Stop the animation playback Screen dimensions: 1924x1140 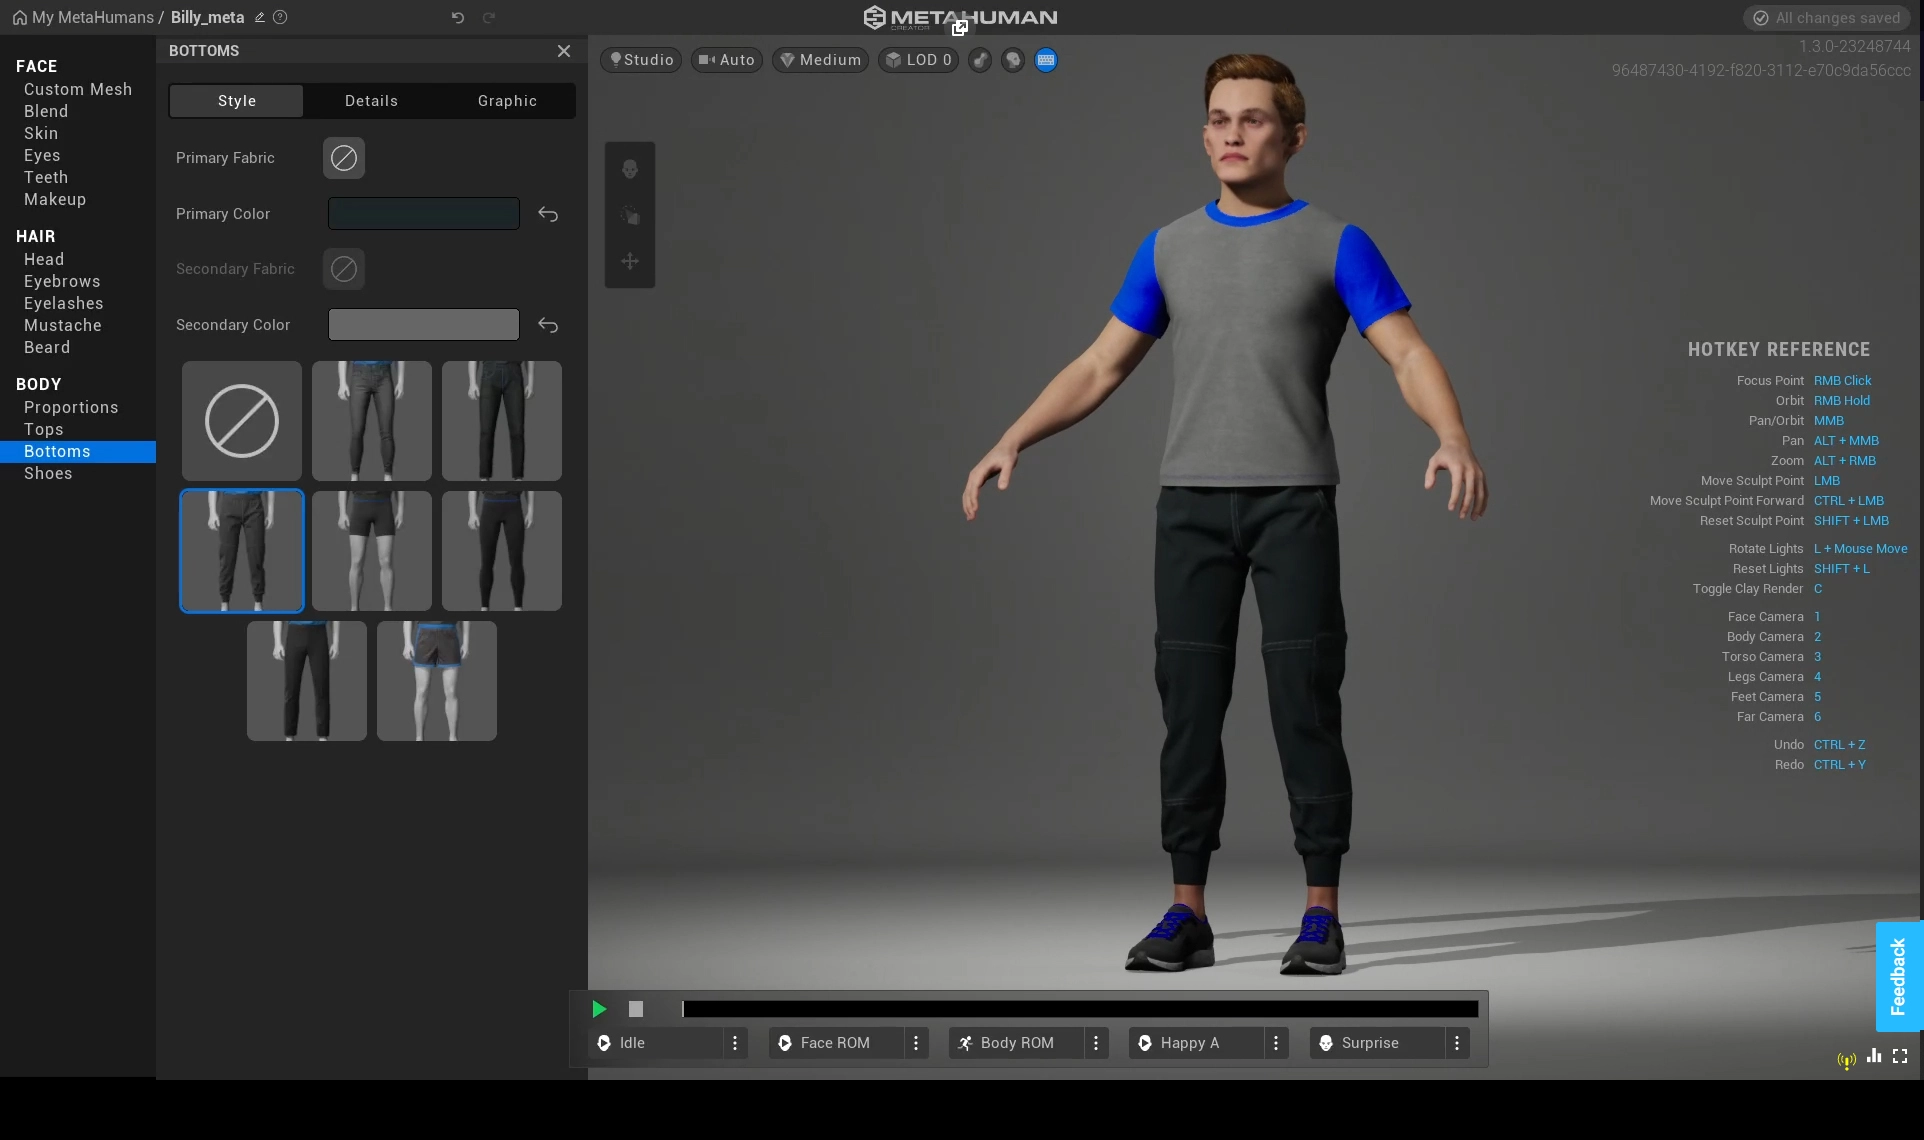pos(636,1009)
